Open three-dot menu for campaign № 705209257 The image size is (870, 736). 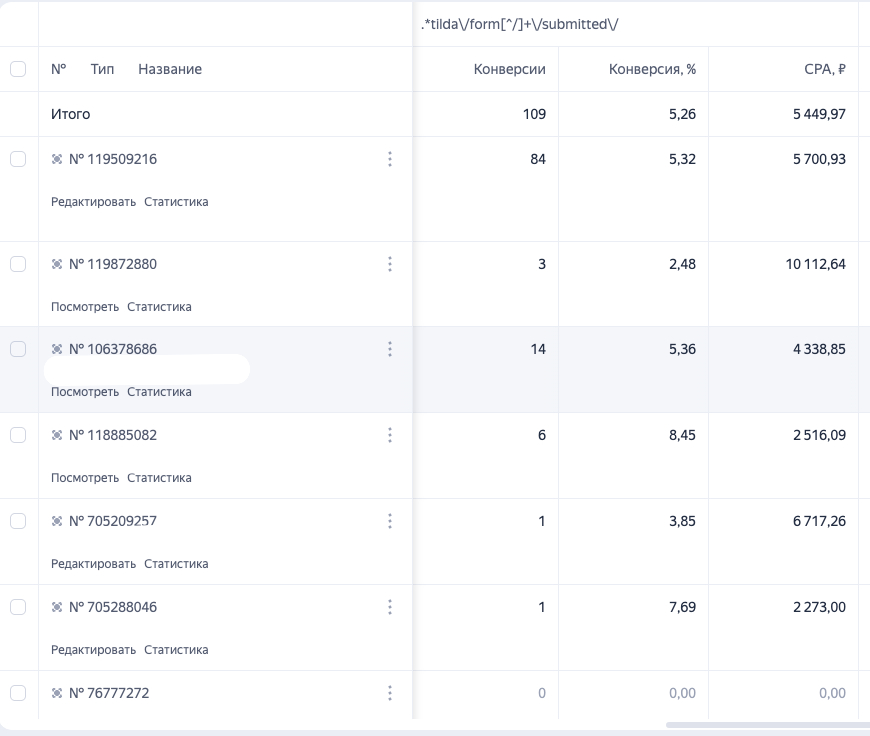pyautogui.click(x=390, y=521)
